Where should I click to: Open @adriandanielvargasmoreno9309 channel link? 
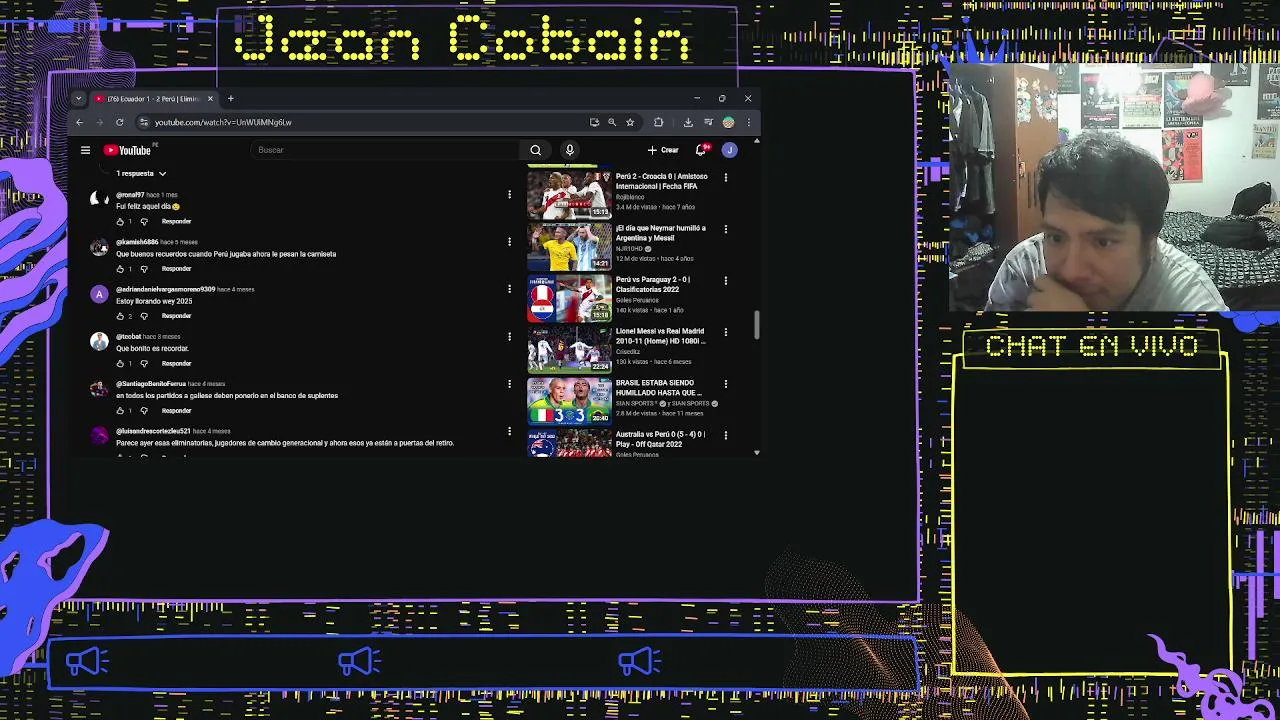pyautogui.click(x=165, y=289)
